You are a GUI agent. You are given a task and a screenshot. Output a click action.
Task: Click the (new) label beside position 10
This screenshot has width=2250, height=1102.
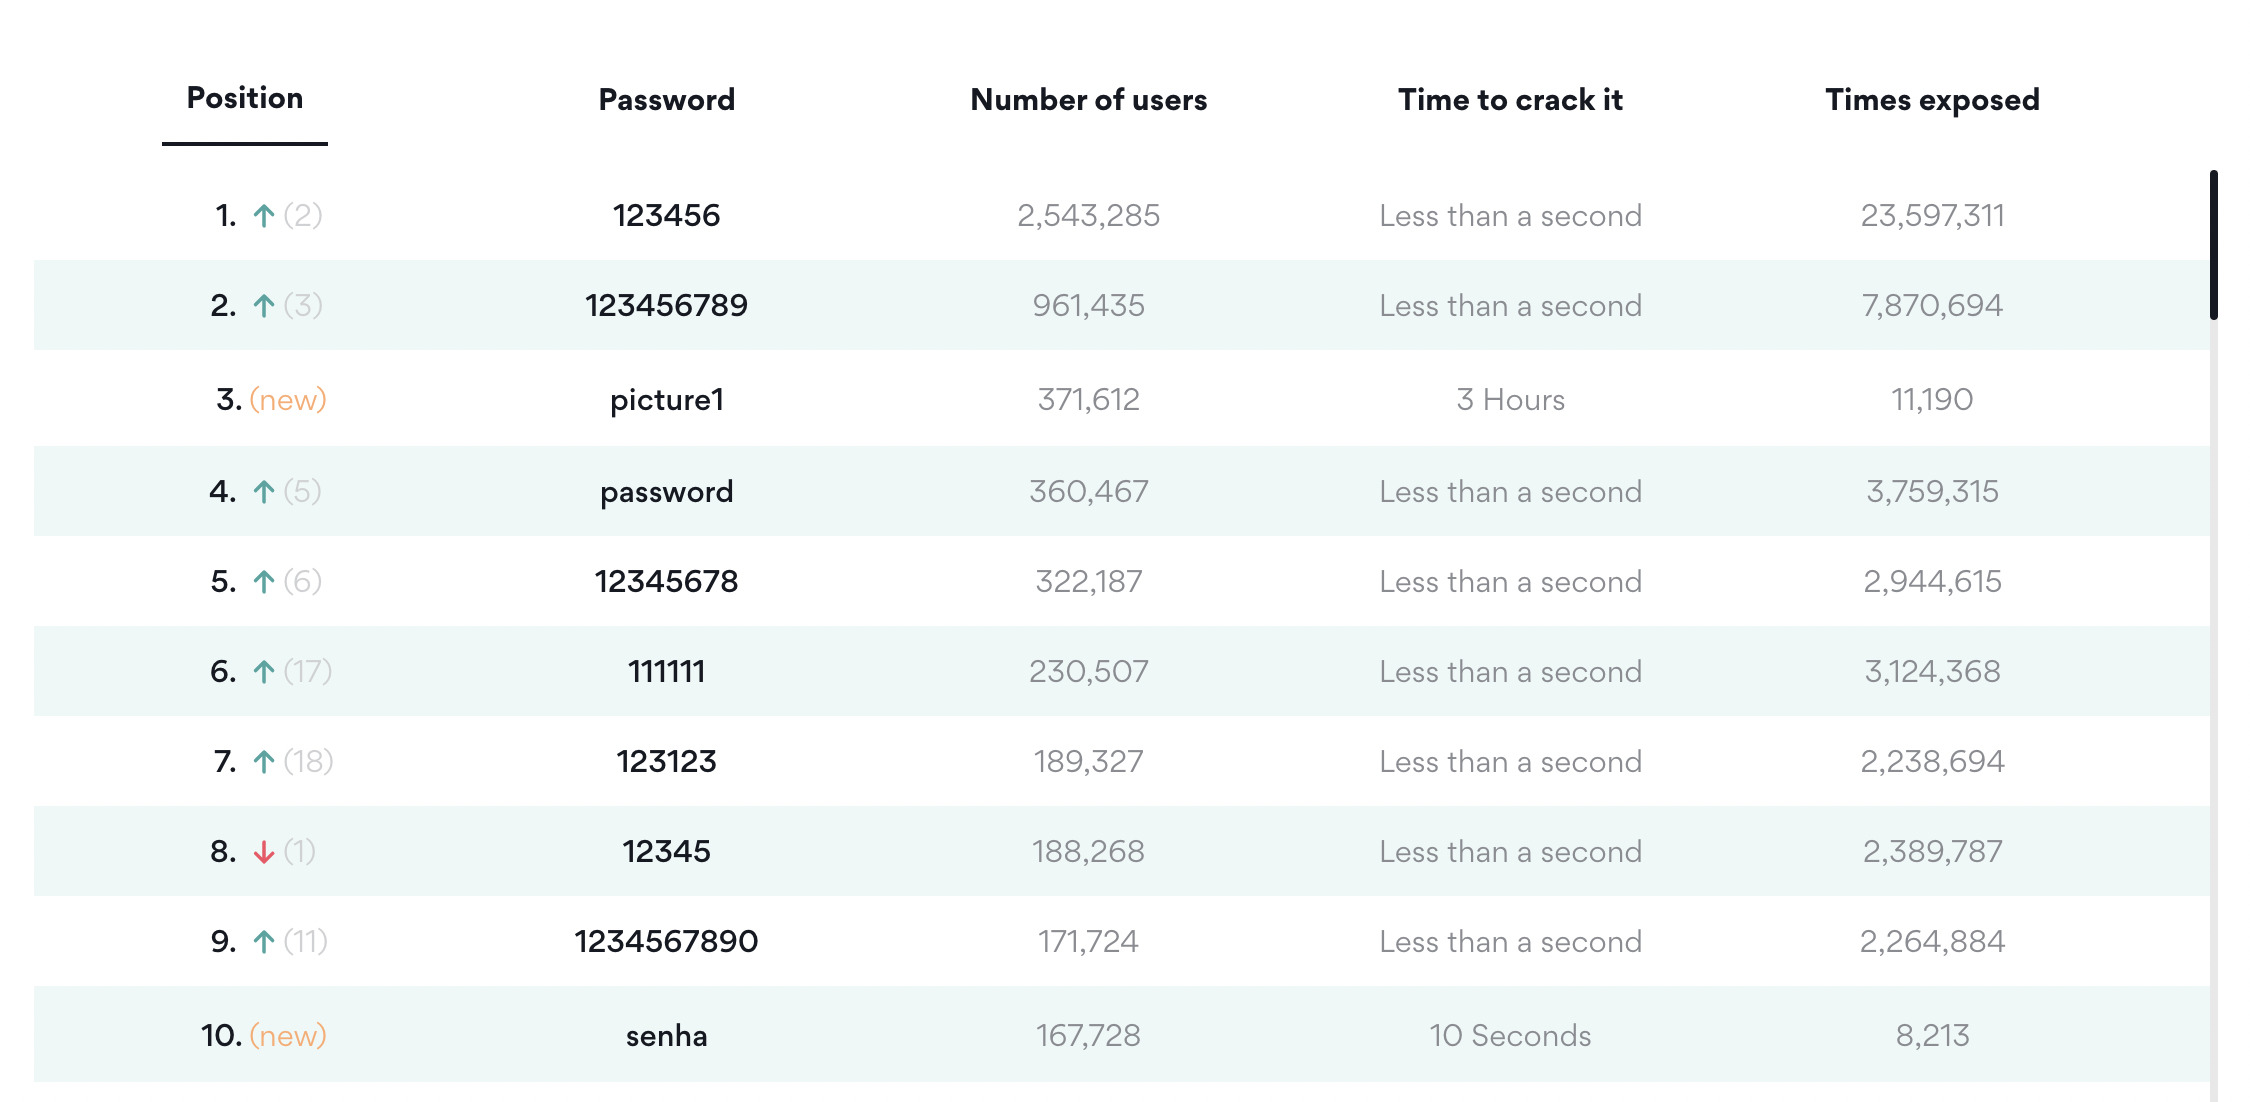click(288, 1036)
